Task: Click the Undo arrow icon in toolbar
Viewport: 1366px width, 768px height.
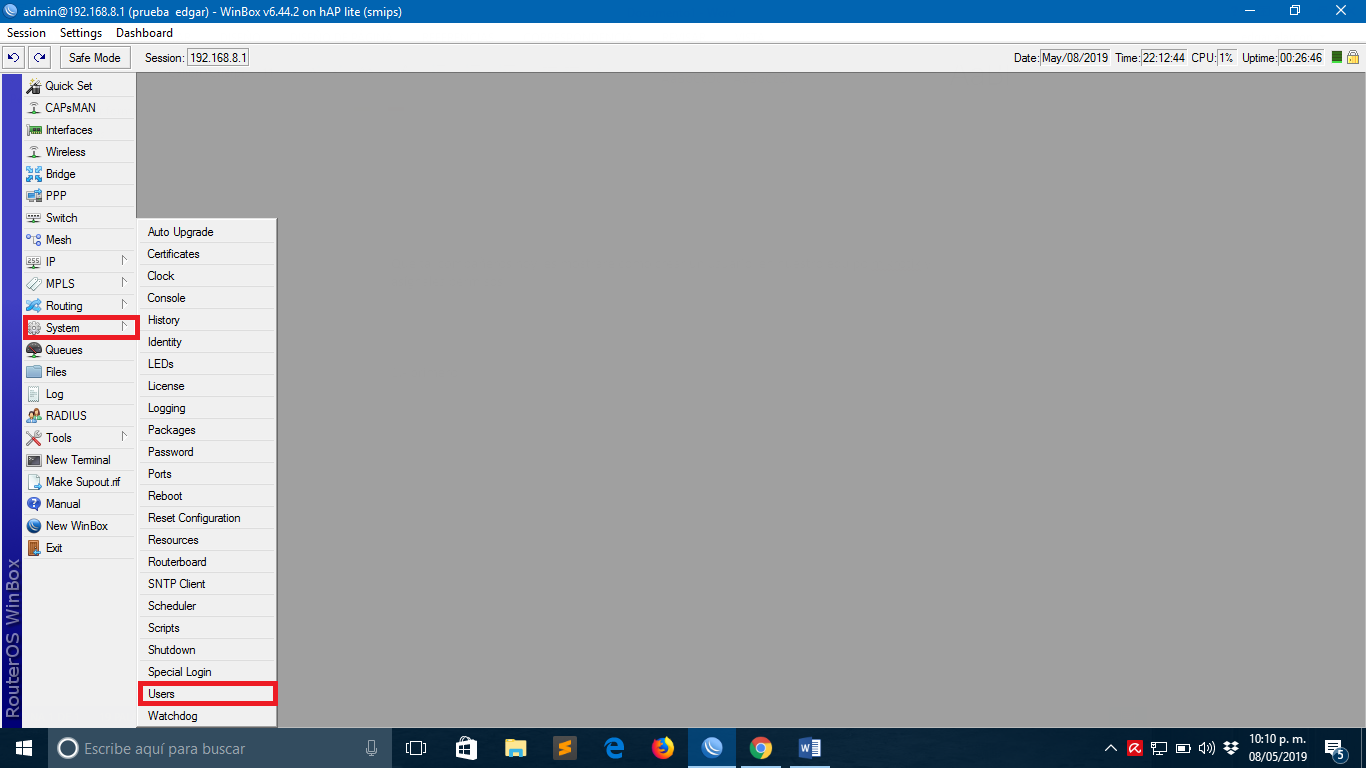Action: click(x=14, y=58)
